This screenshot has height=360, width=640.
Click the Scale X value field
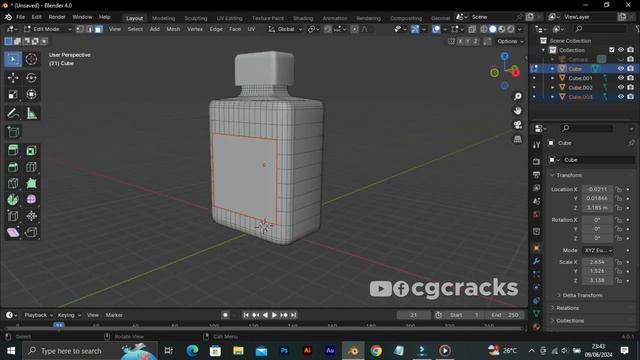pyautogui.click(x=597, y=262)
